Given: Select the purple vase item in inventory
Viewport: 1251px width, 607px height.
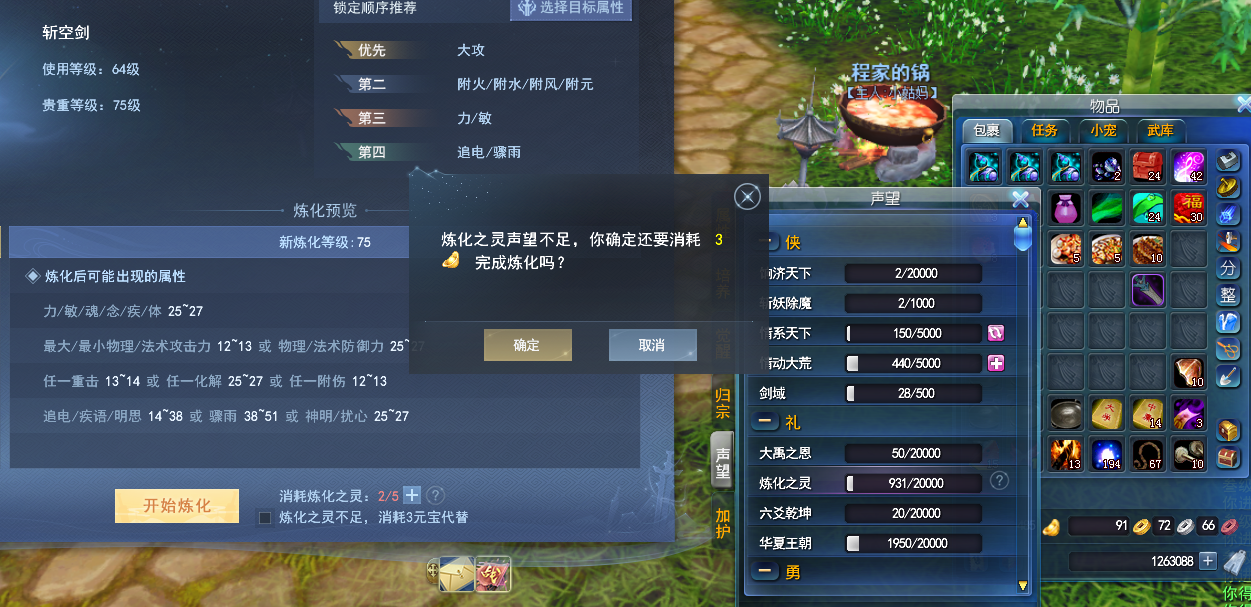Looking at the screenshot, I should pyautogui.click(x=1066, y=208).
